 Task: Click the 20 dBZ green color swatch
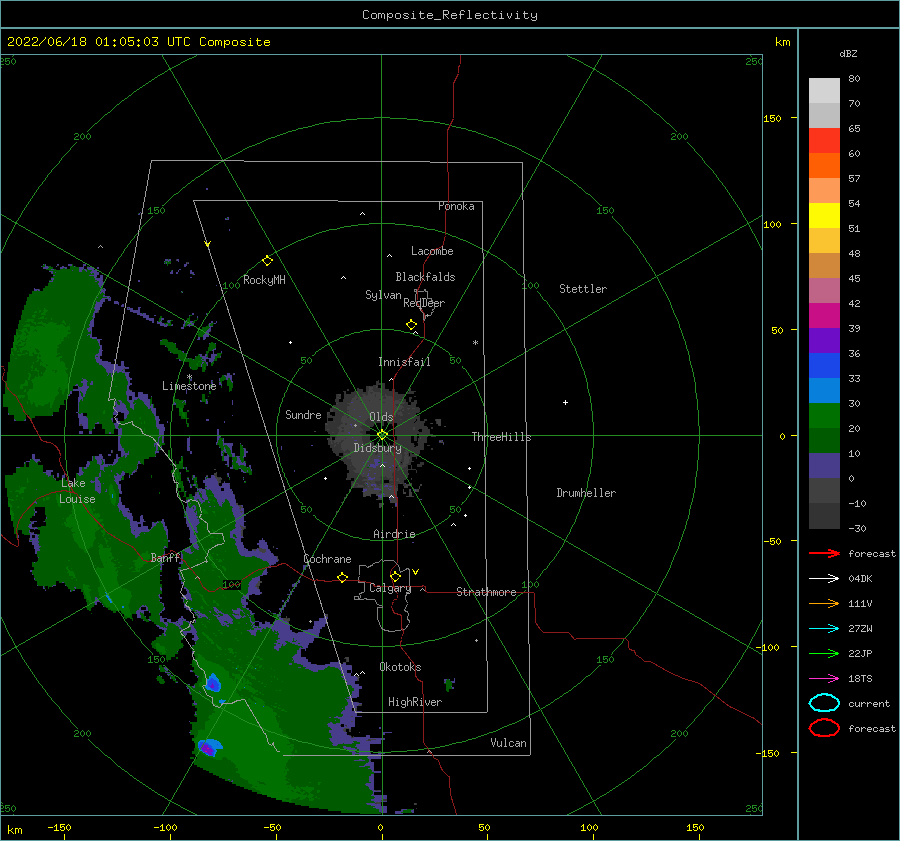click(824, 416)
